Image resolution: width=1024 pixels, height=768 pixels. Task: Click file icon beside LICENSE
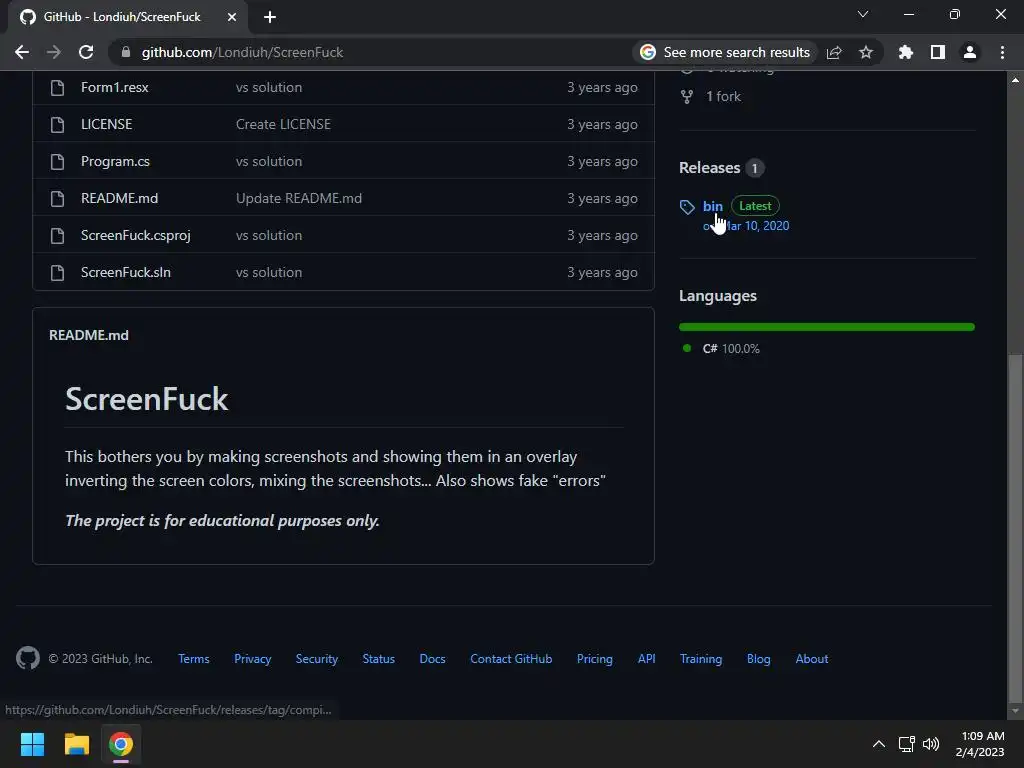[57, 125]
